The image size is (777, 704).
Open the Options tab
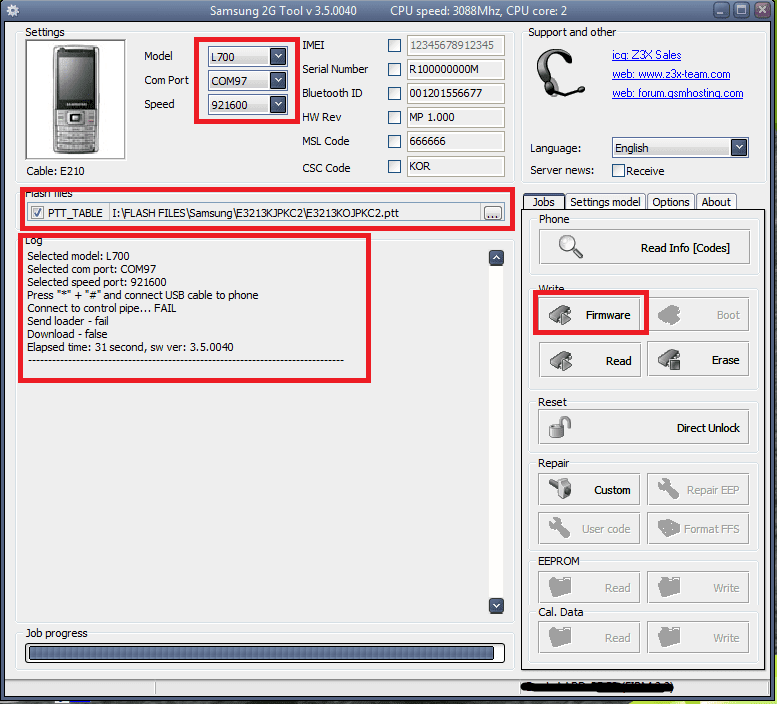point(670,202)
